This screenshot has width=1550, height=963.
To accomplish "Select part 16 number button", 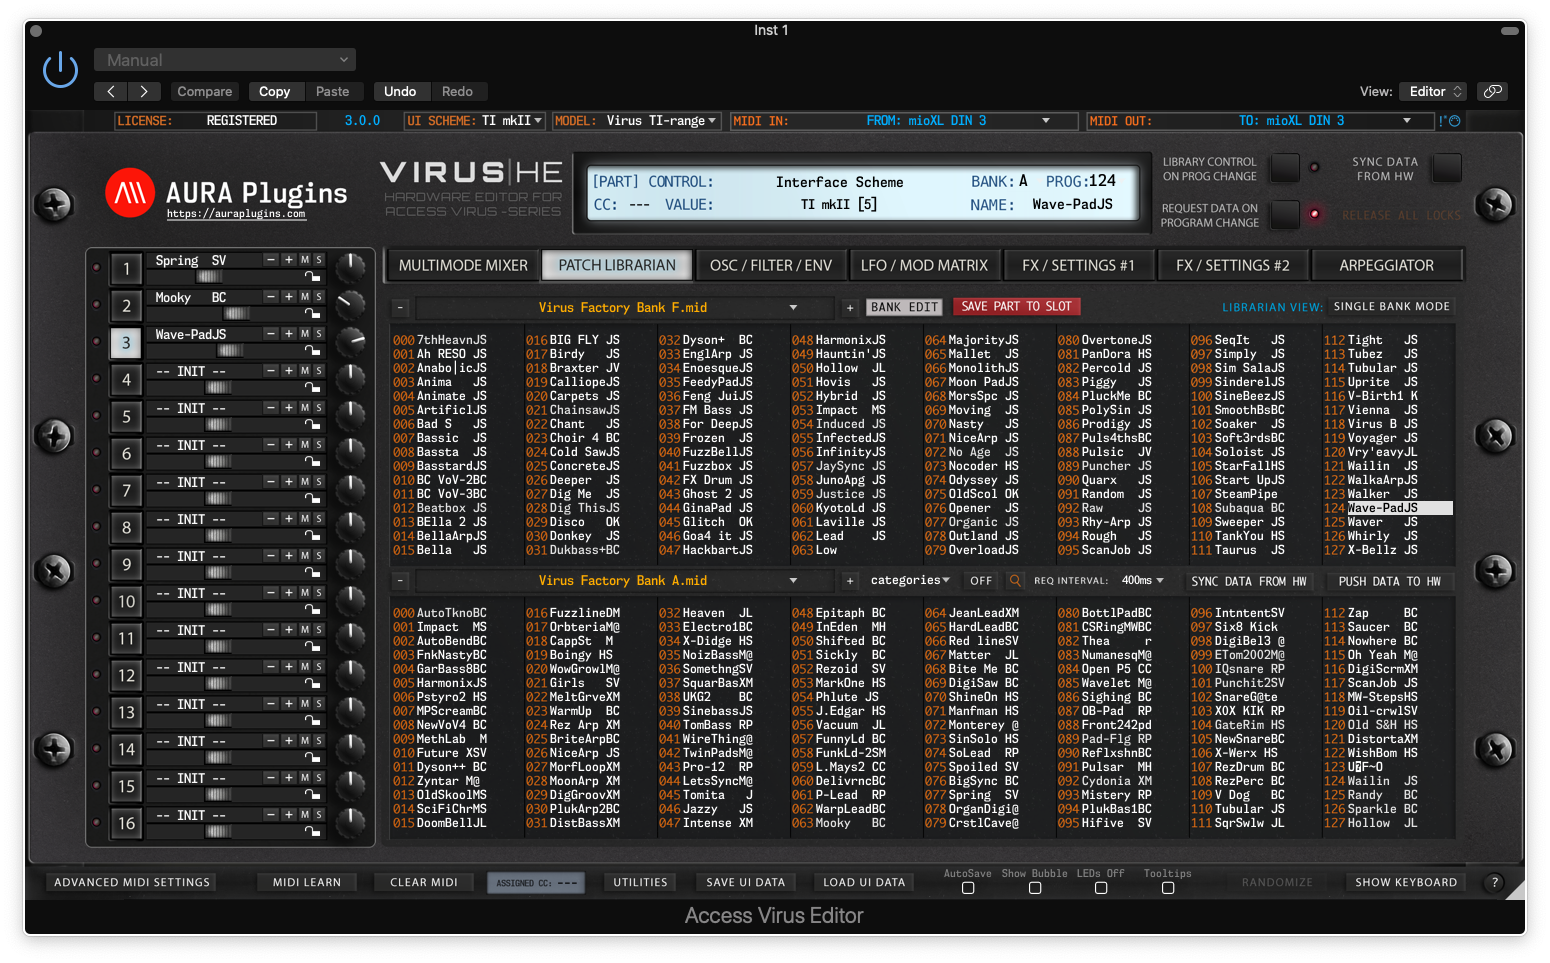I will (126, 824).
